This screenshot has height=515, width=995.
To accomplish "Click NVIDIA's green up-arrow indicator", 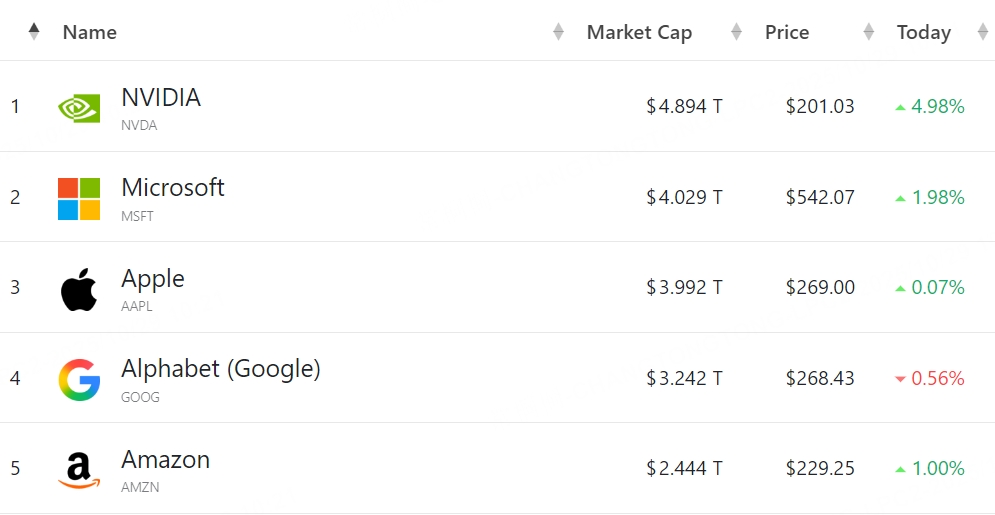I will point(900,107).
